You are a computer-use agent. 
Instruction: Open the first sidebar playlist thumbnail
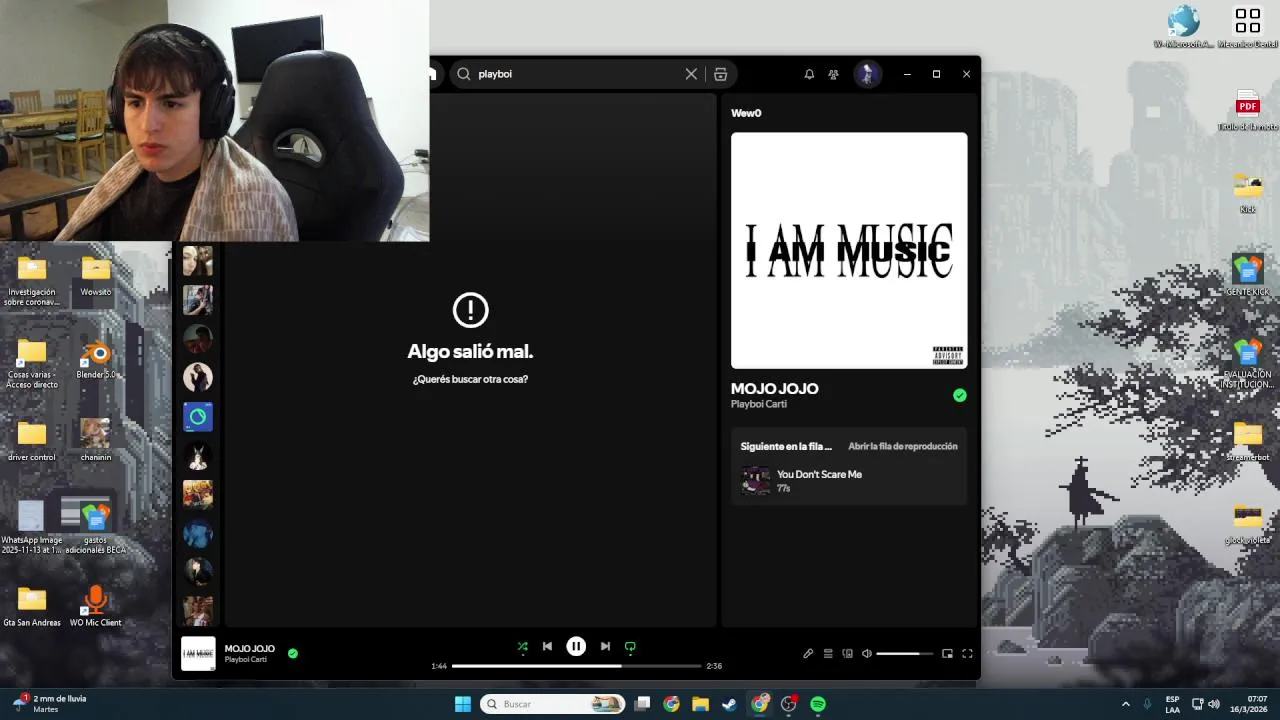click(198, 261)
